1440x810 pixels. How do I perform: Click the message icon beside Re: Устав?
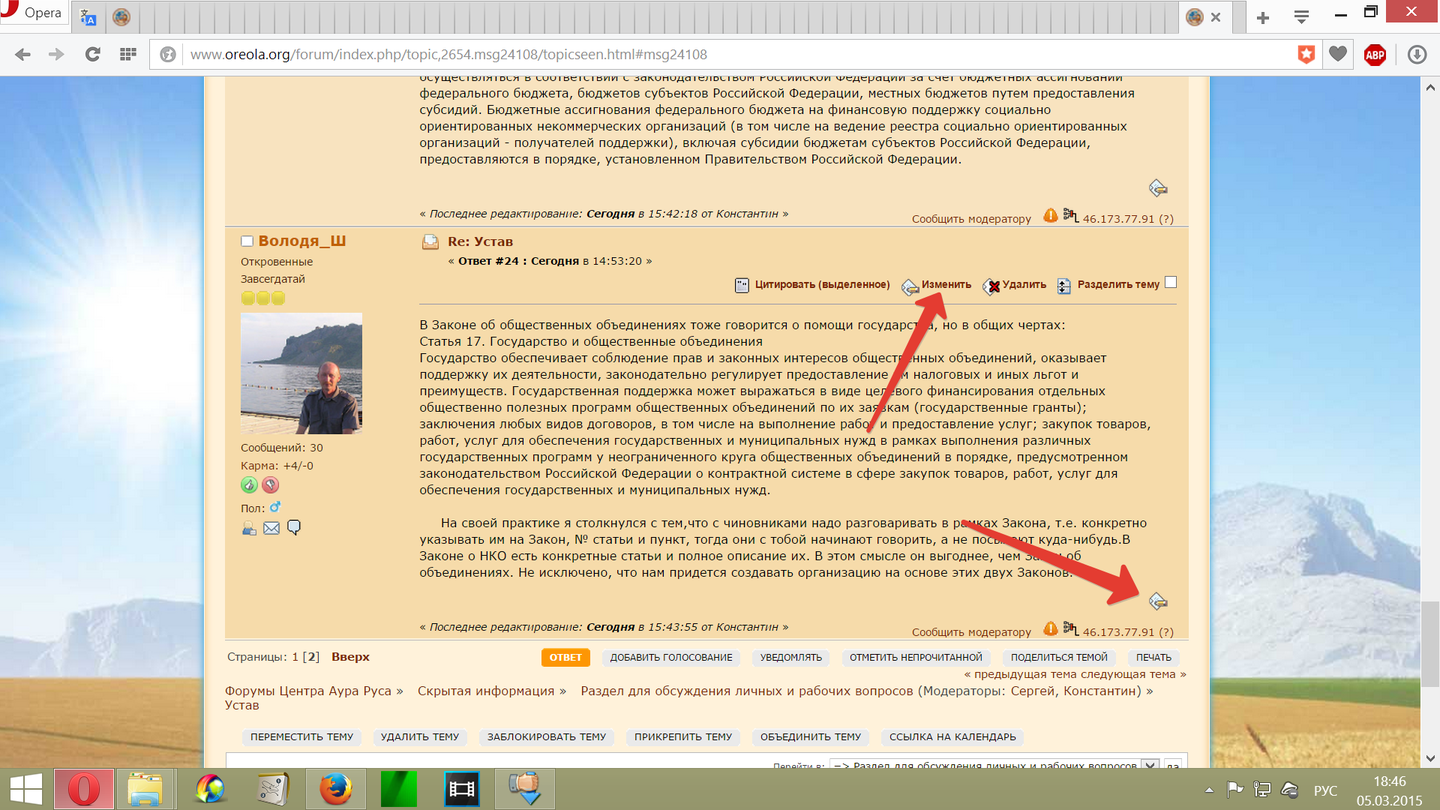tap(430, 242)
